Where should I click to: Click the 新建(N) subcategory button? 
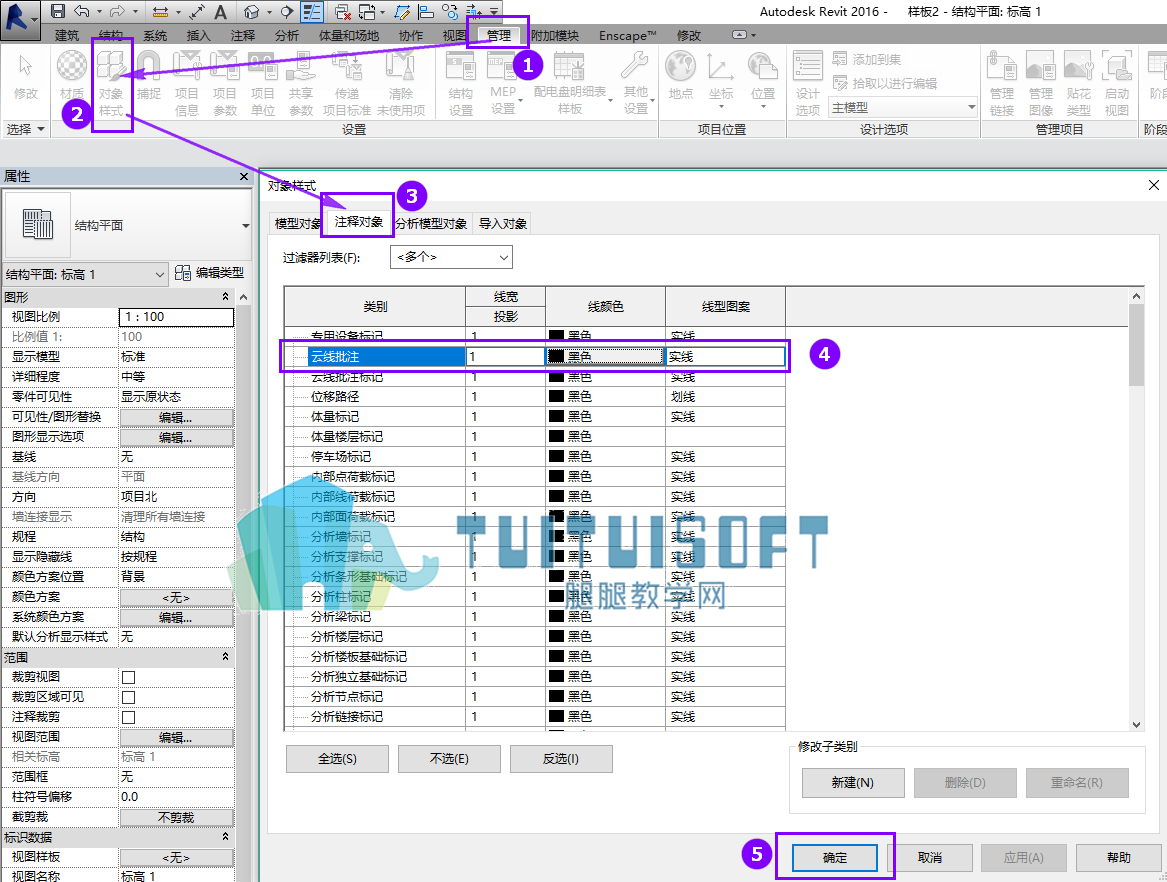tap(853, 782)
